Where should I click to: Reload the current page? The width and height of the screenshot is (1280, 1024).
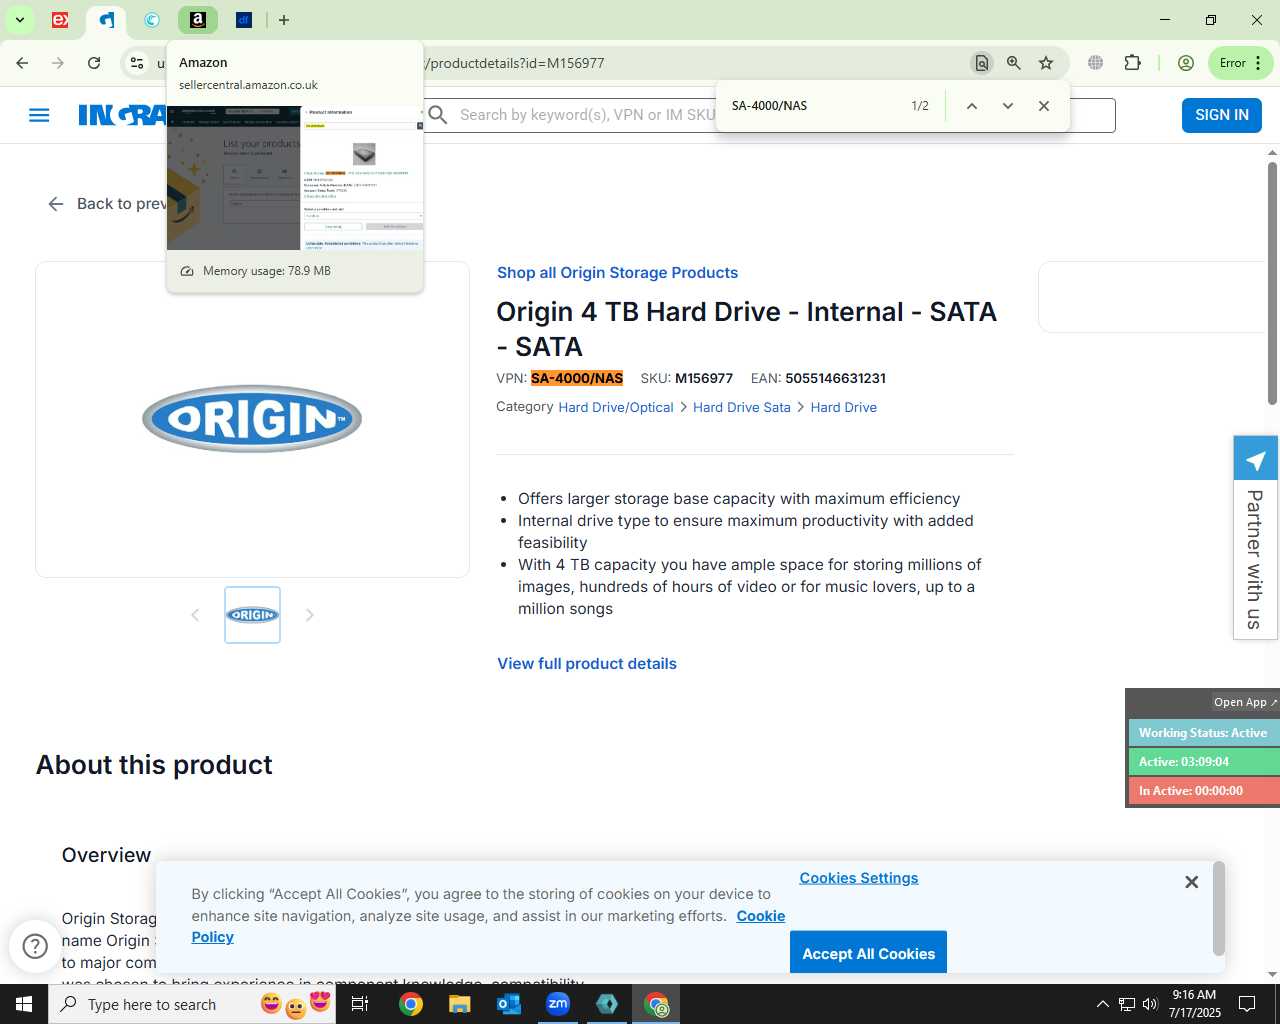(x=94, y=63)
